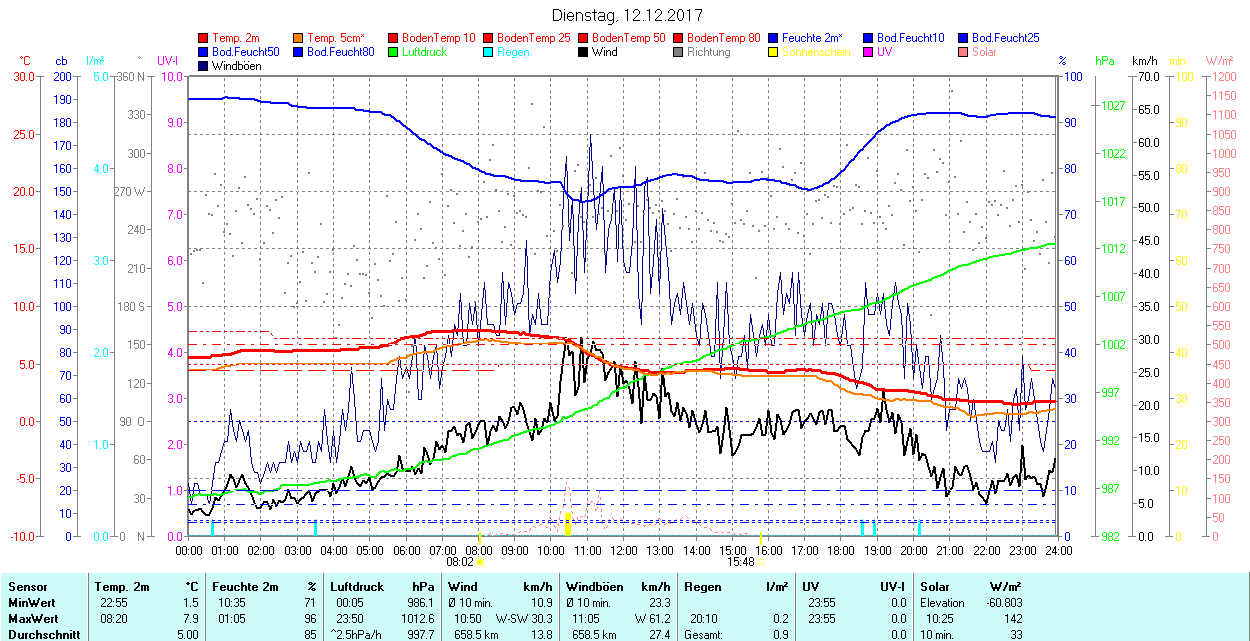Viewport: 1250px width, 641px height.
Task: Click the orange Temp. 5cm* legend swatch
Action: click(x=299, y=38)
